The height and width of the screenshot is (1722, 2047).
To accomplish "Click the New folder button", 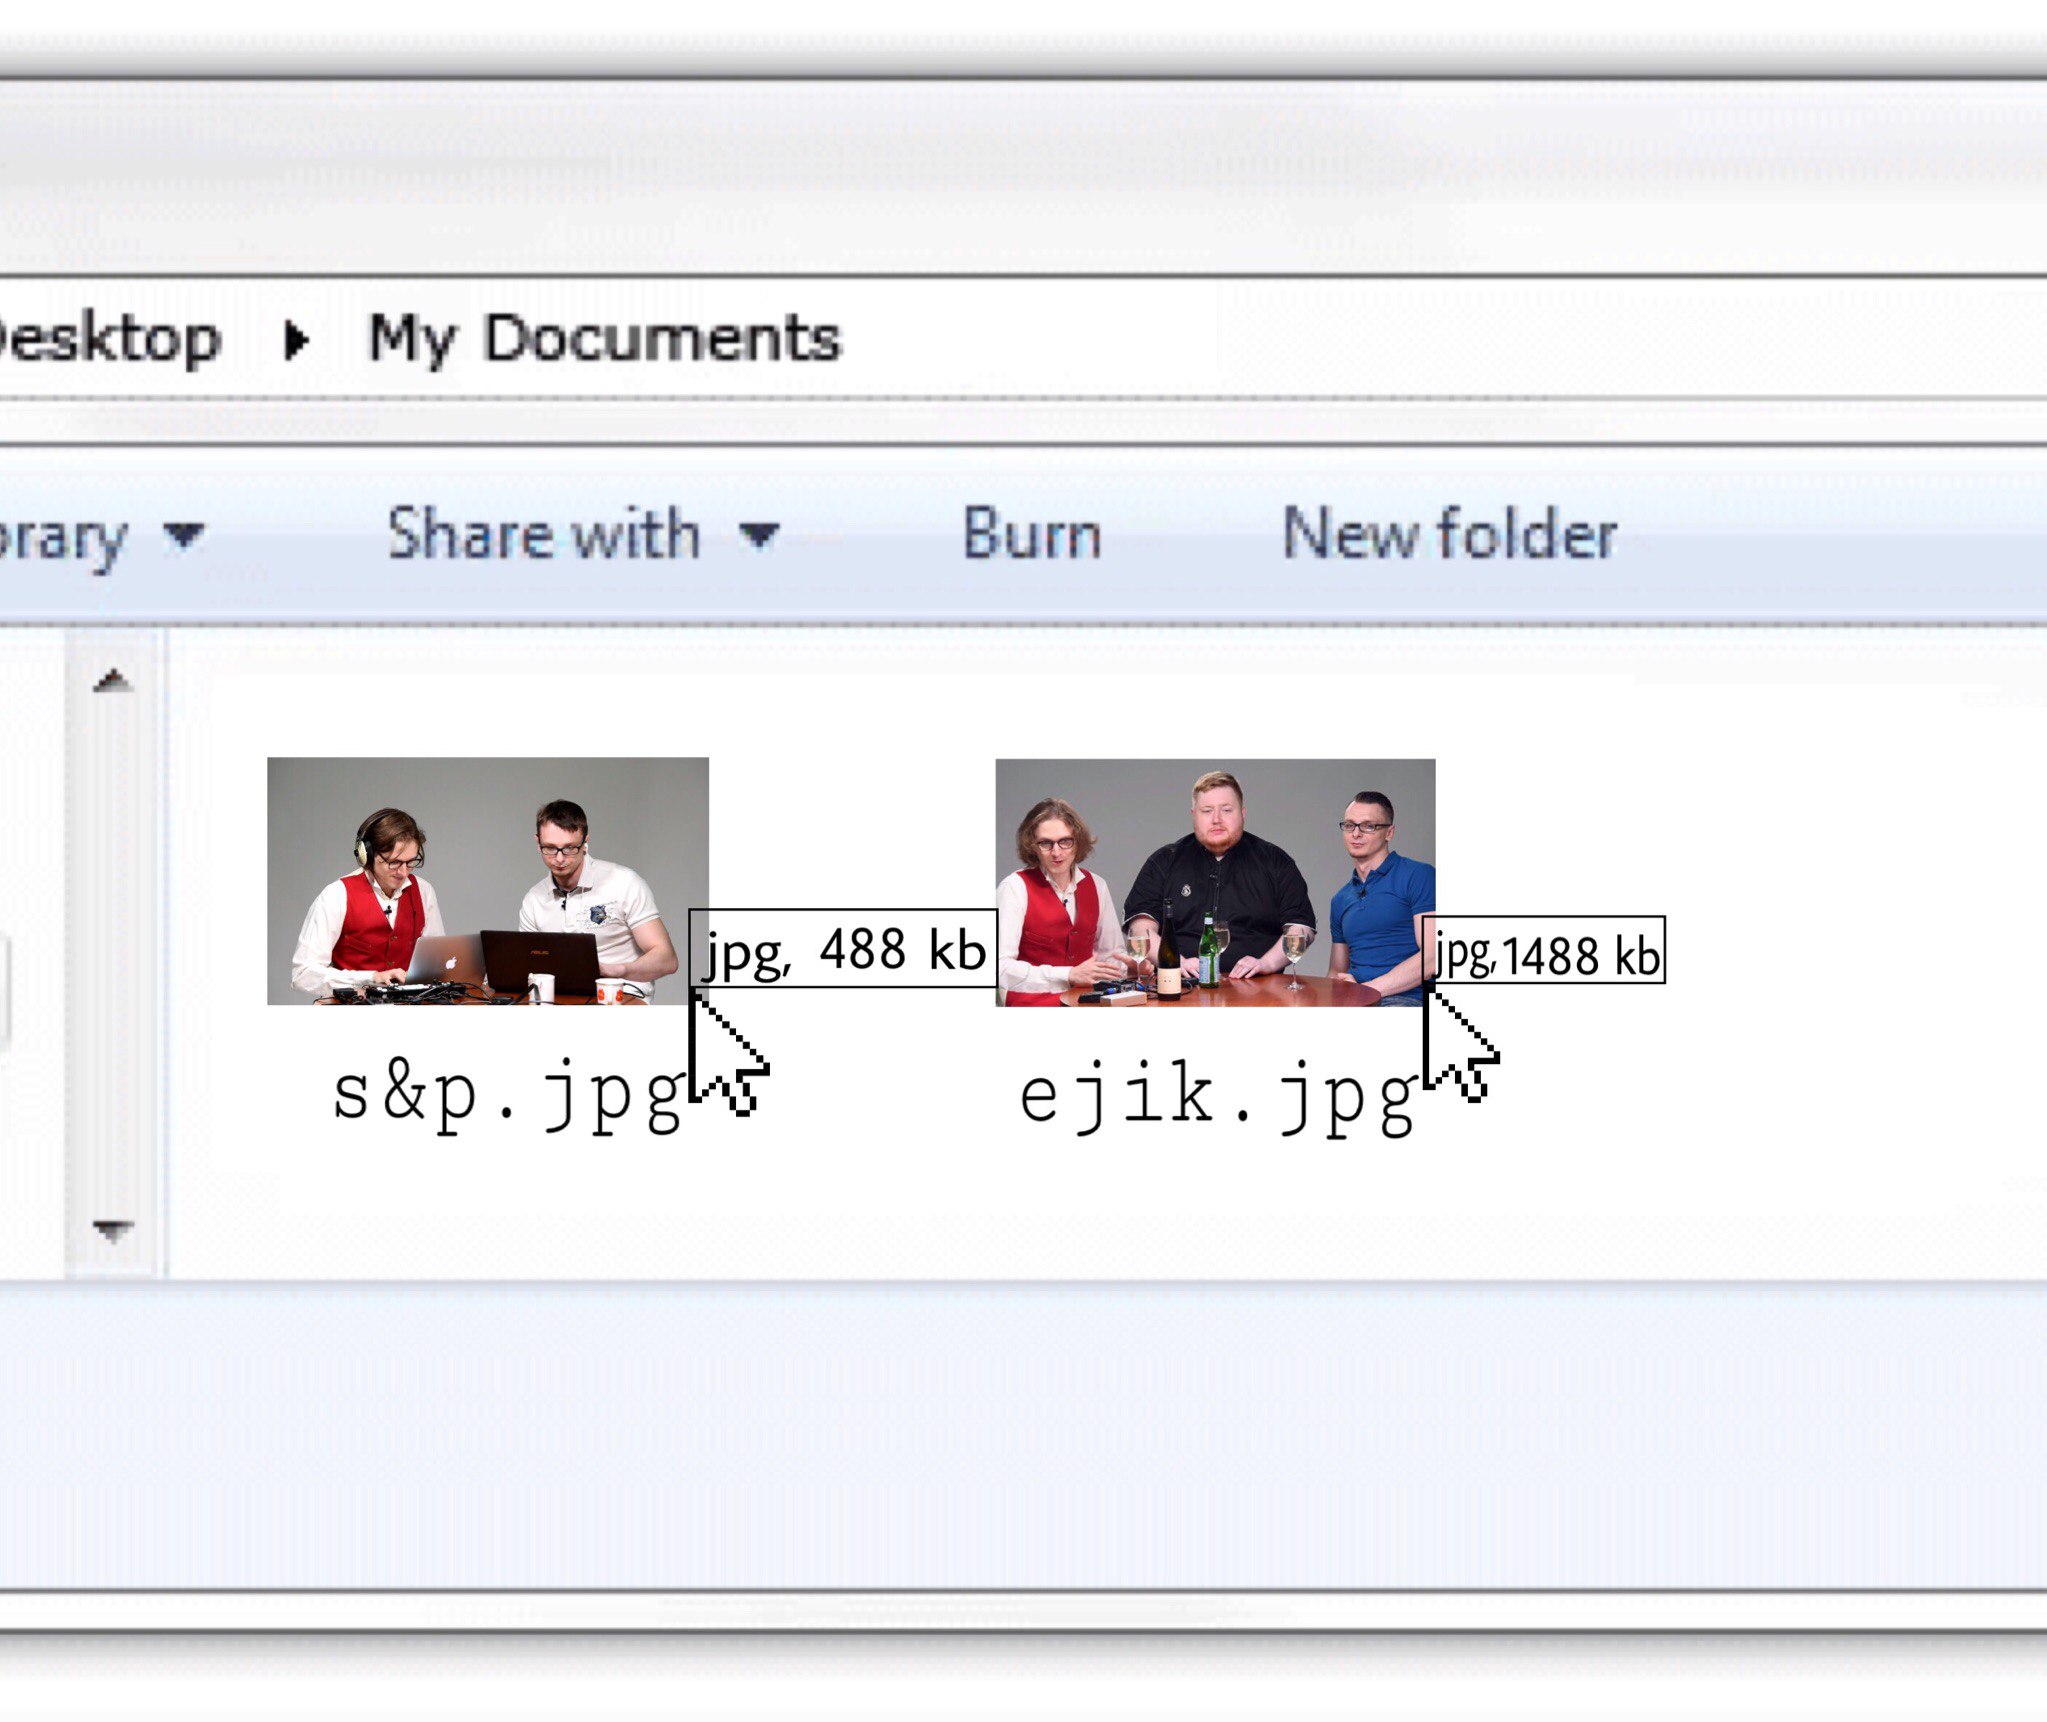I will click(1449, 534).
